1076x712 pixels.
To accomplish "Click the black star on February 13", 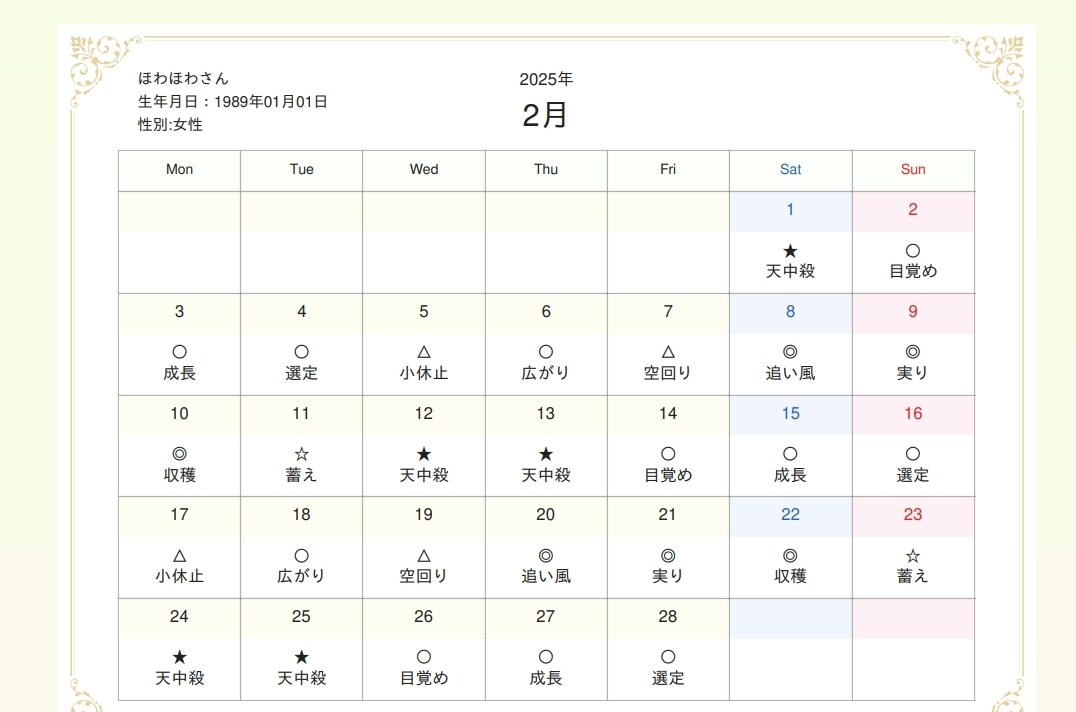I will 546,454.
